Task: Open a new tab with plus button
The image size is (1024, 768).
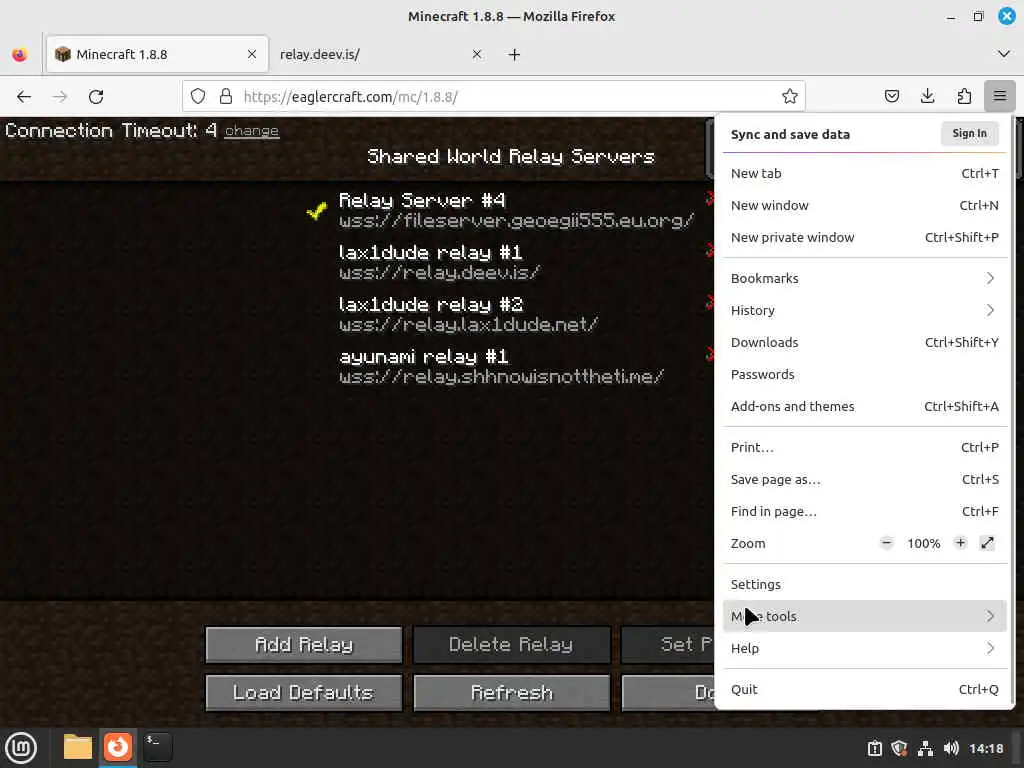Action: tap(514, 54)
